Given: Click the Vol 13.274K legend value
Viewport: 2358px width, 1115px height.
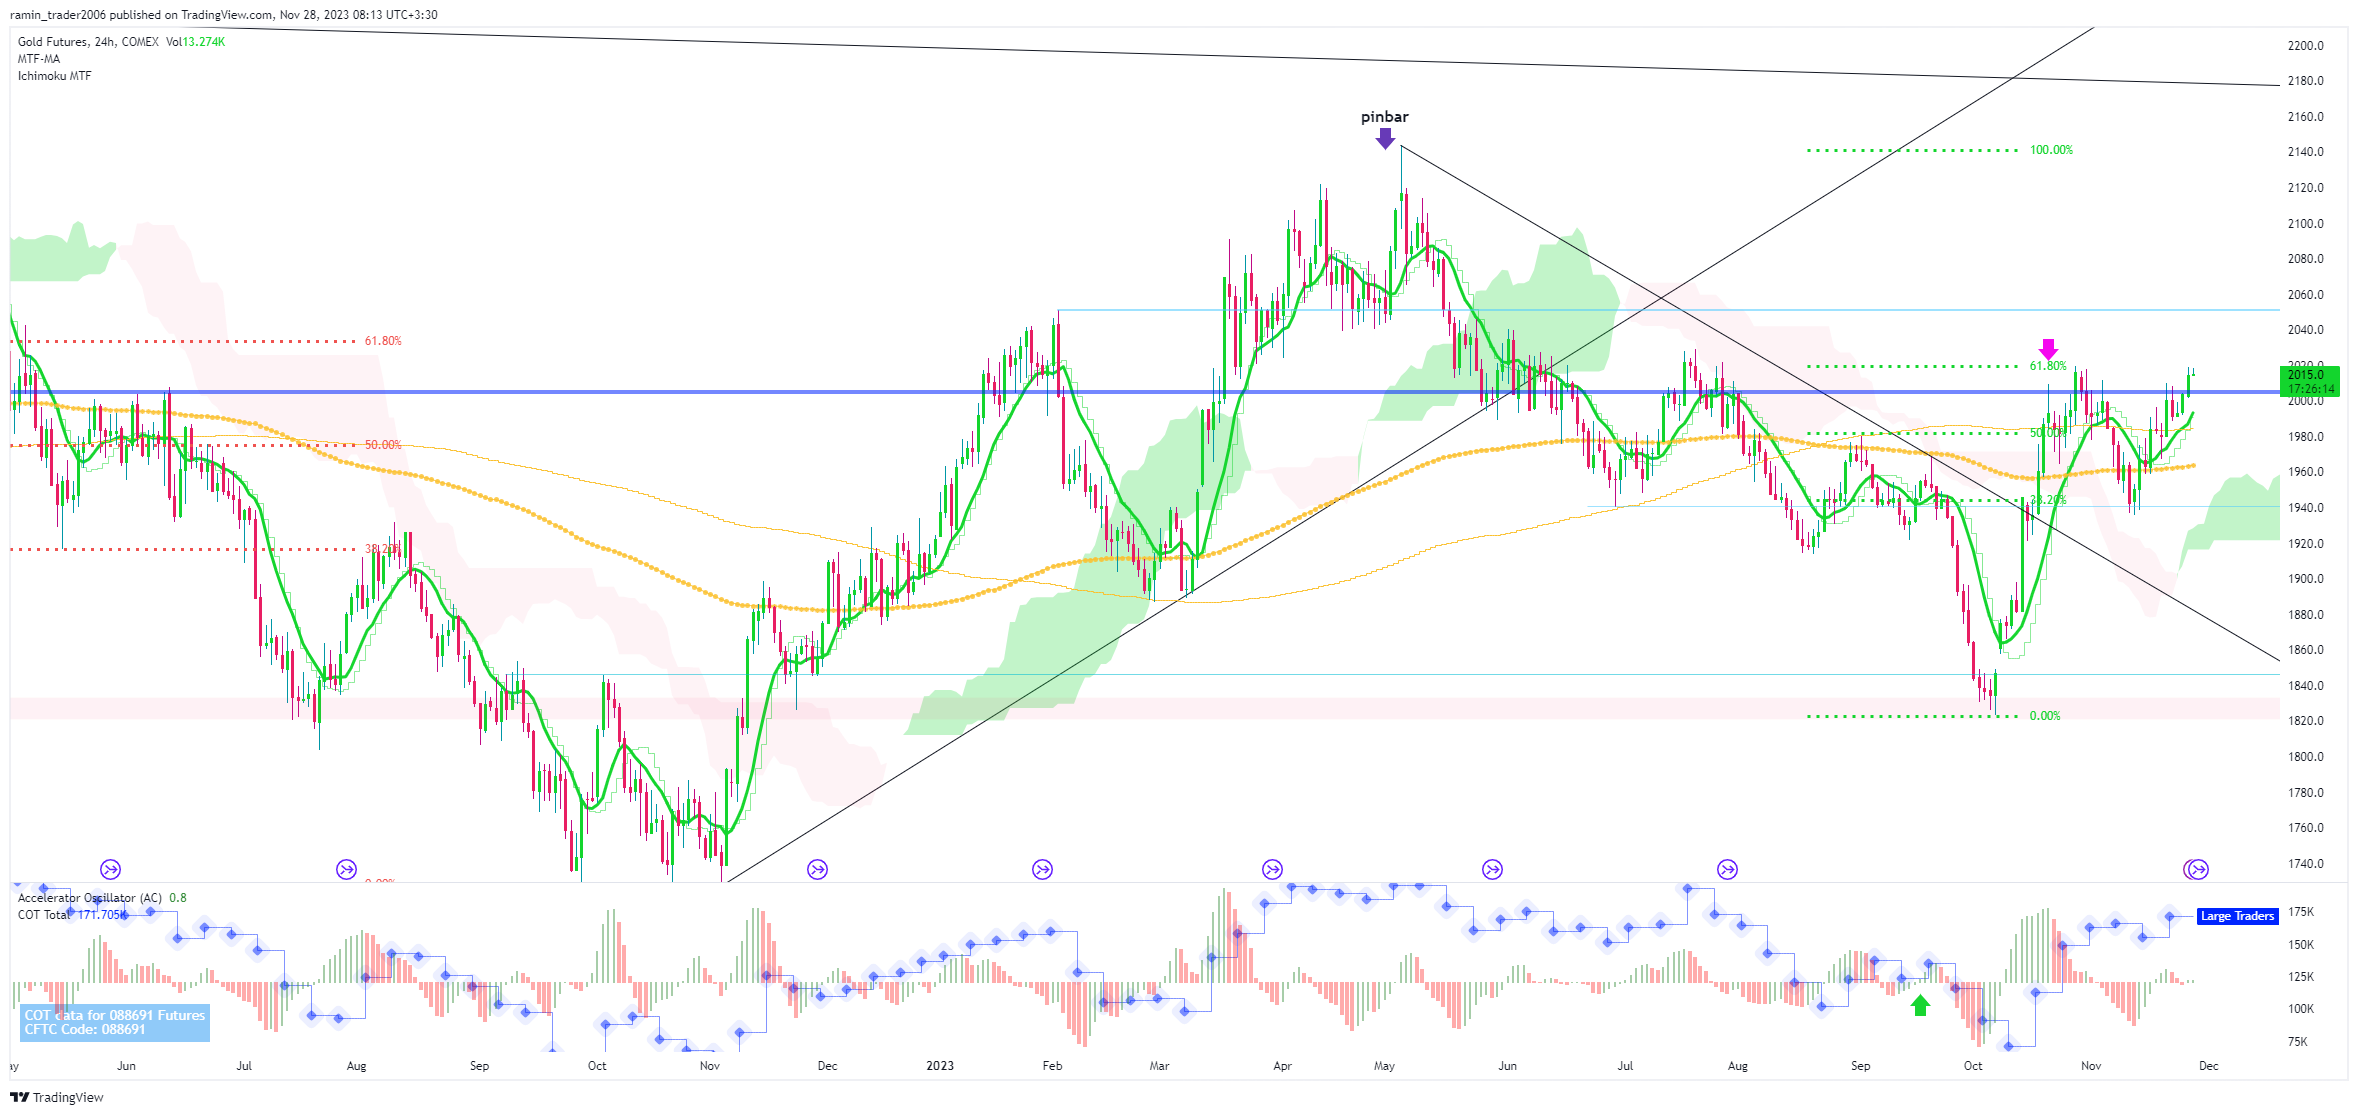Looking at the screenshot, I should click(196, 42).
